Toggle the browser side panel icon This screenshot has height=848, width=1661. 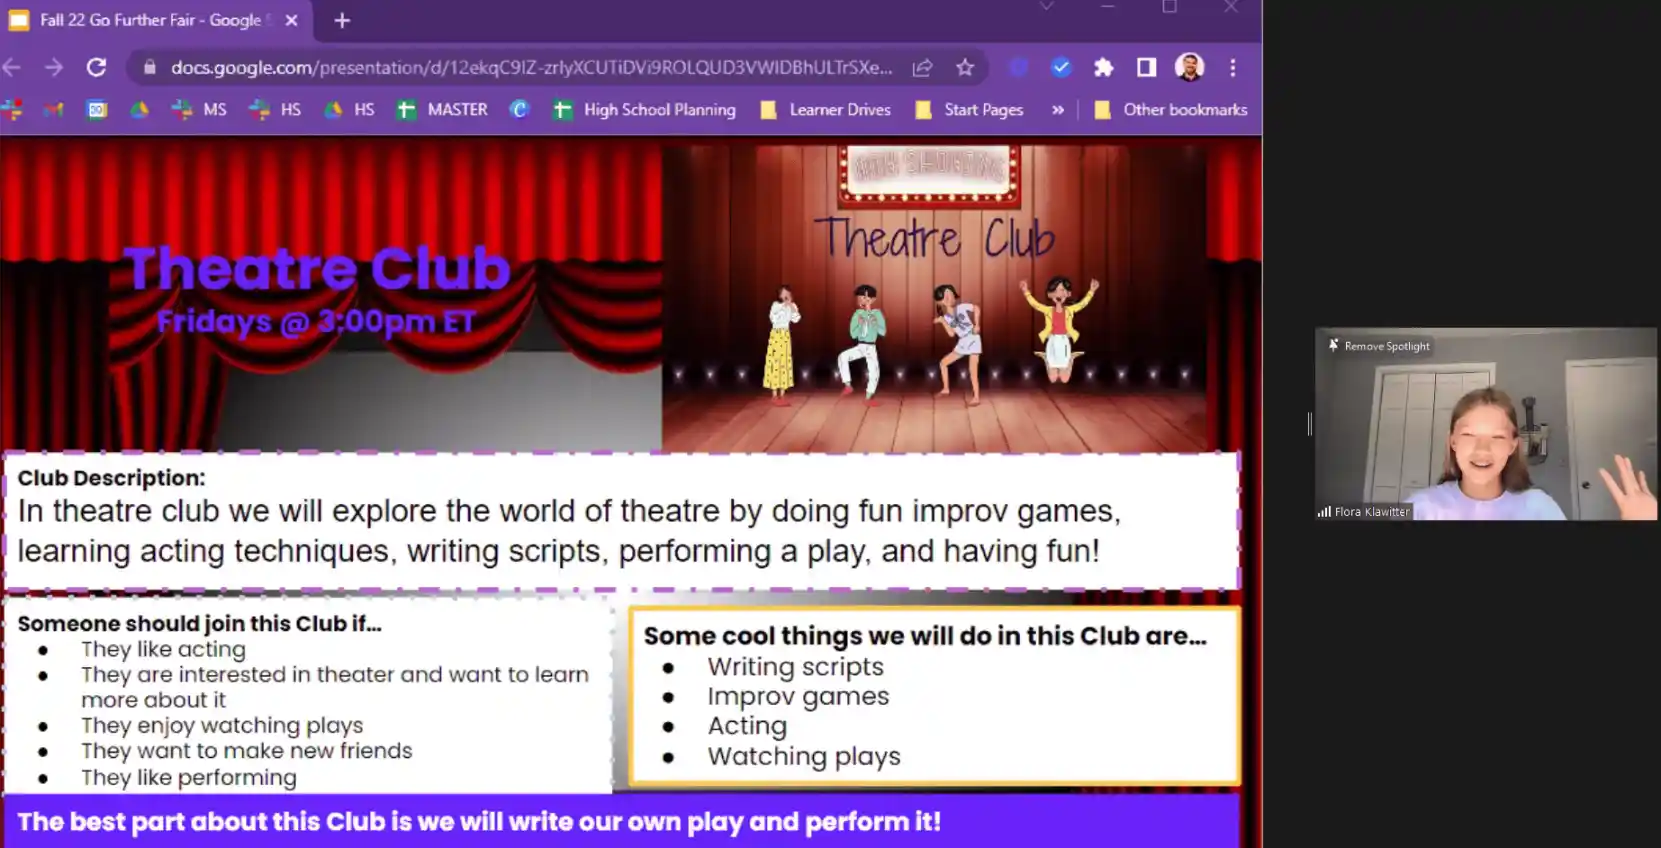pyautogui.click(x=1146, y=67)
